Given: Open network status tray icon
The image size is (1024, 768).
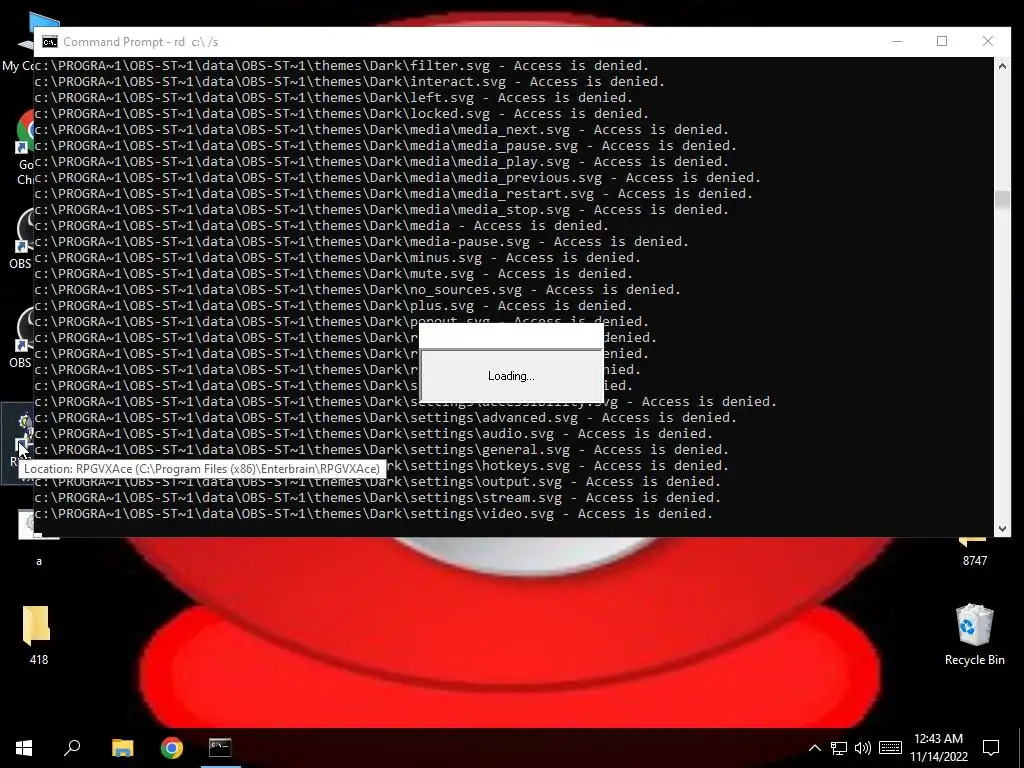Looking at the screenshot, I should pyautogui.click(x=839, y=748).
